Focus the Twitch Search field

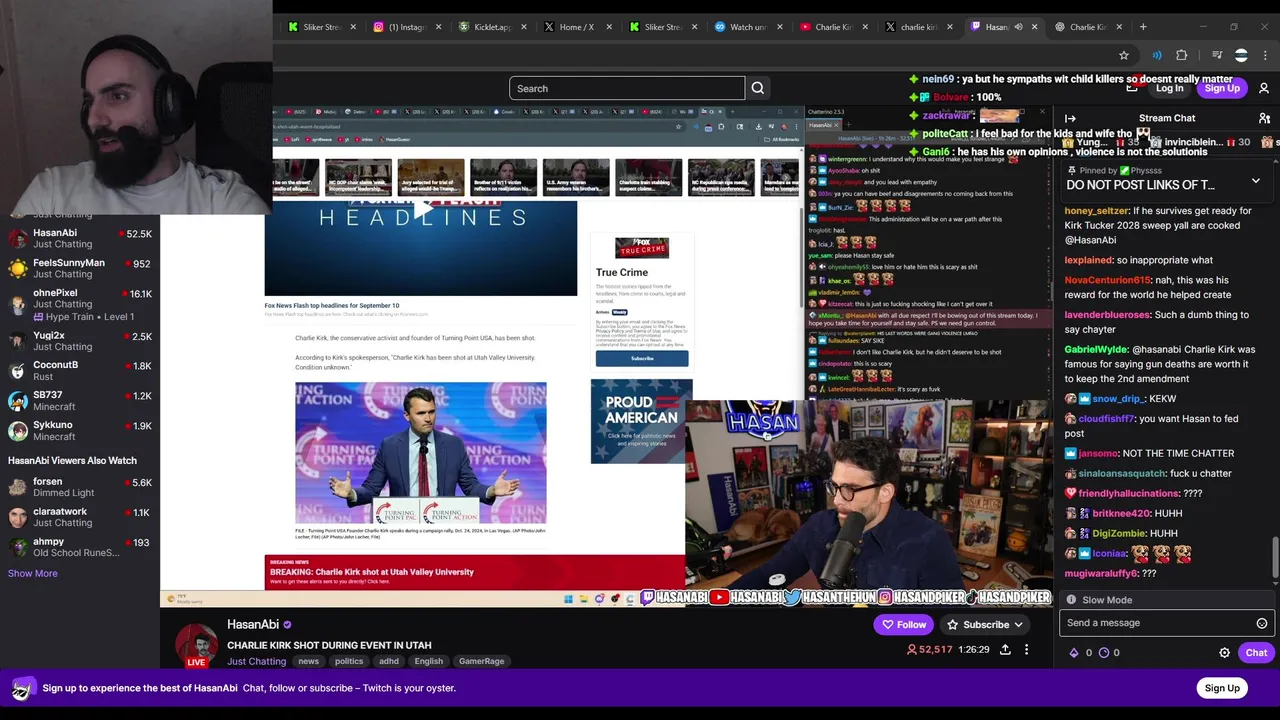pos(627,88)
